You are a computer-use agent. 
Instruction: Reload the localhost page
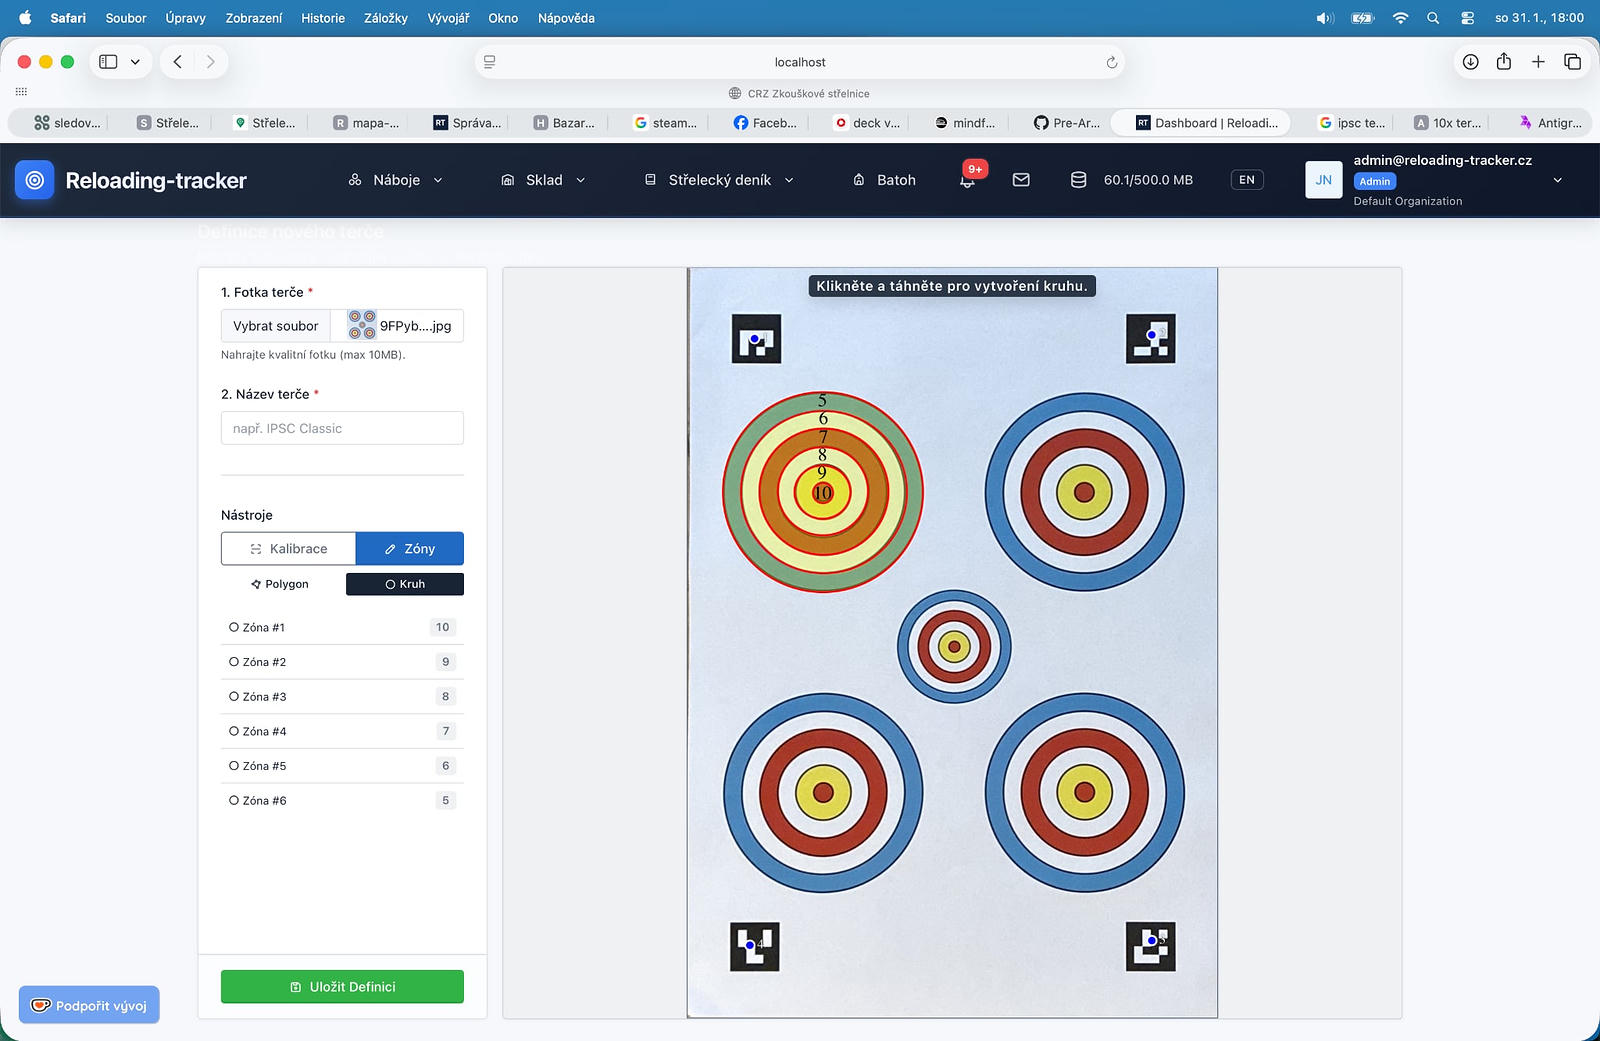pyautogui.click(x=1111, y=62)
